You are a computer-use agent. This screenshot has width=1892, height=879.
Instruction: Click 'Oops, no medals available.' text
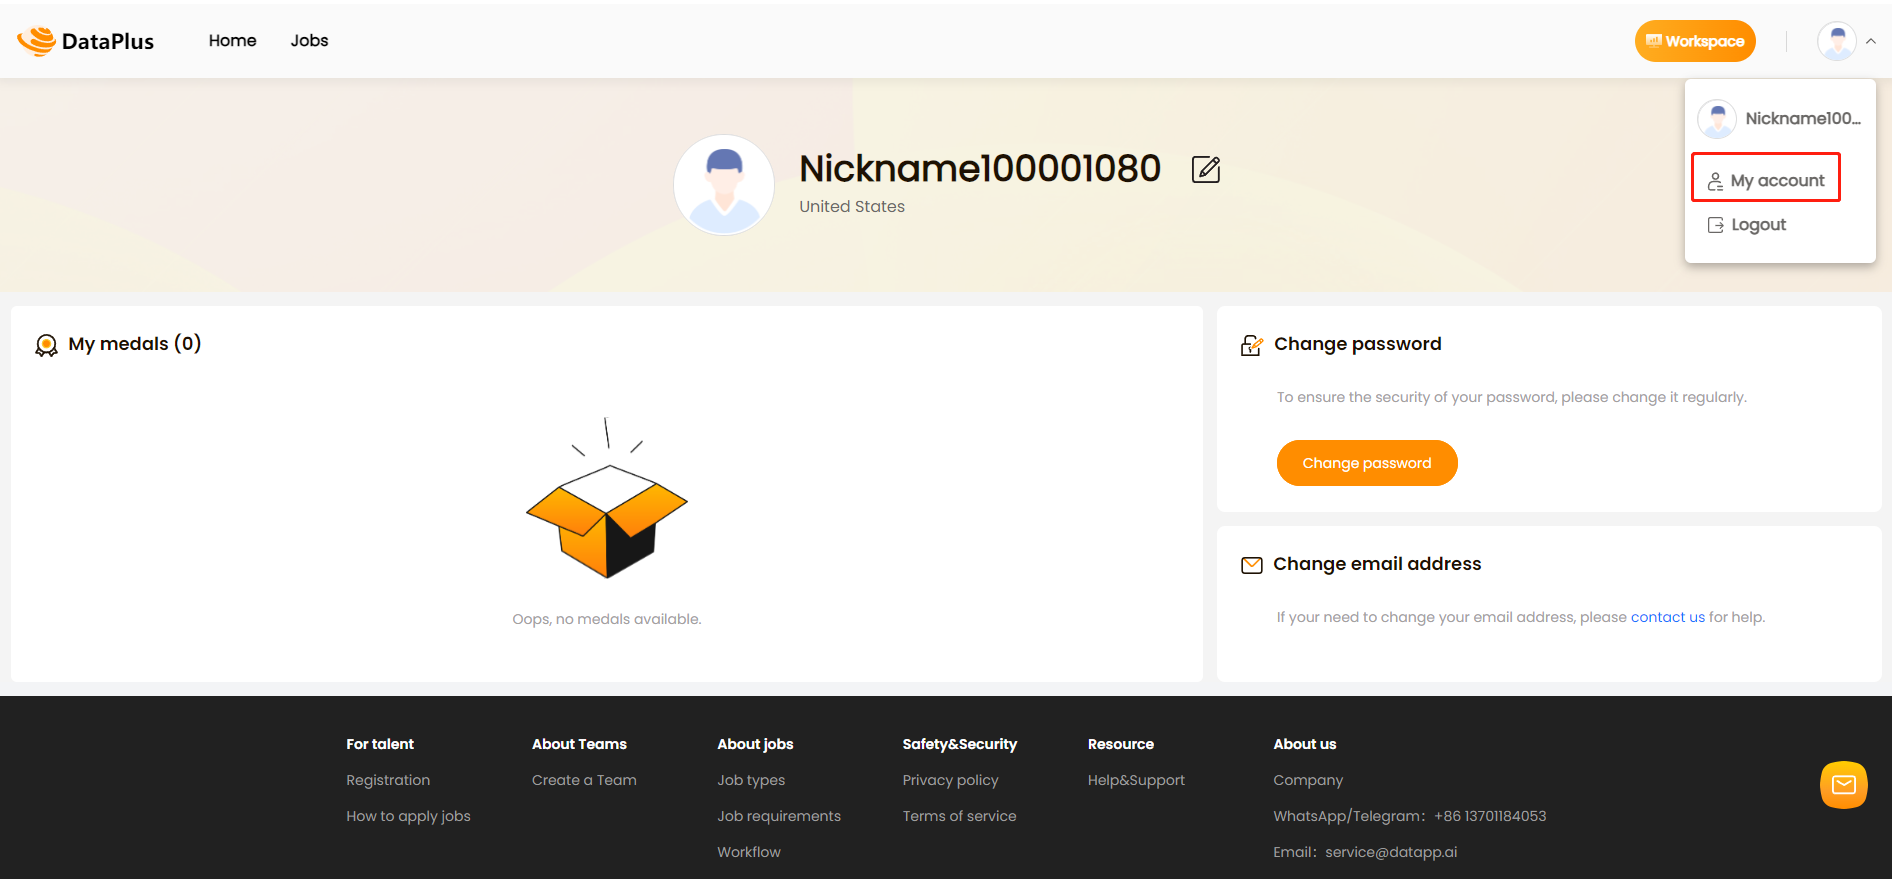pyautogui.click(x=607, y=619)
